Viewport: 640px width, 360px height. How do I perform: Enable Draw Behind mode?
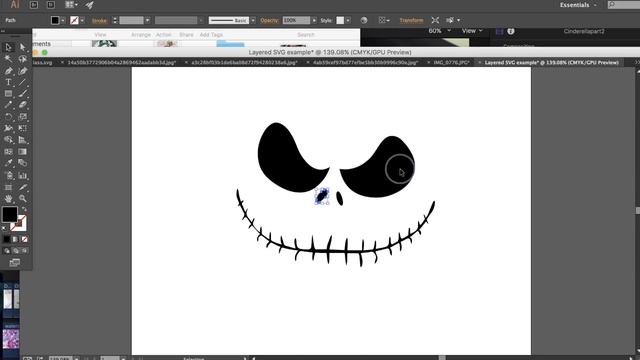coord(16,251)
